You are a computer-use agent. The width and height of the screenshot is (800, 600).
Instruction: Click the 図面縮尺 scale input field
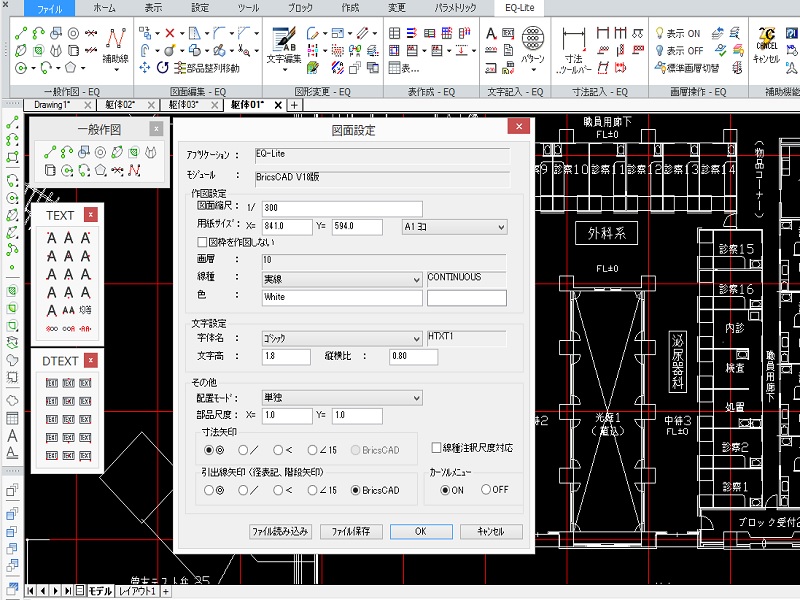pyautogui.click(x=342, y=208)
